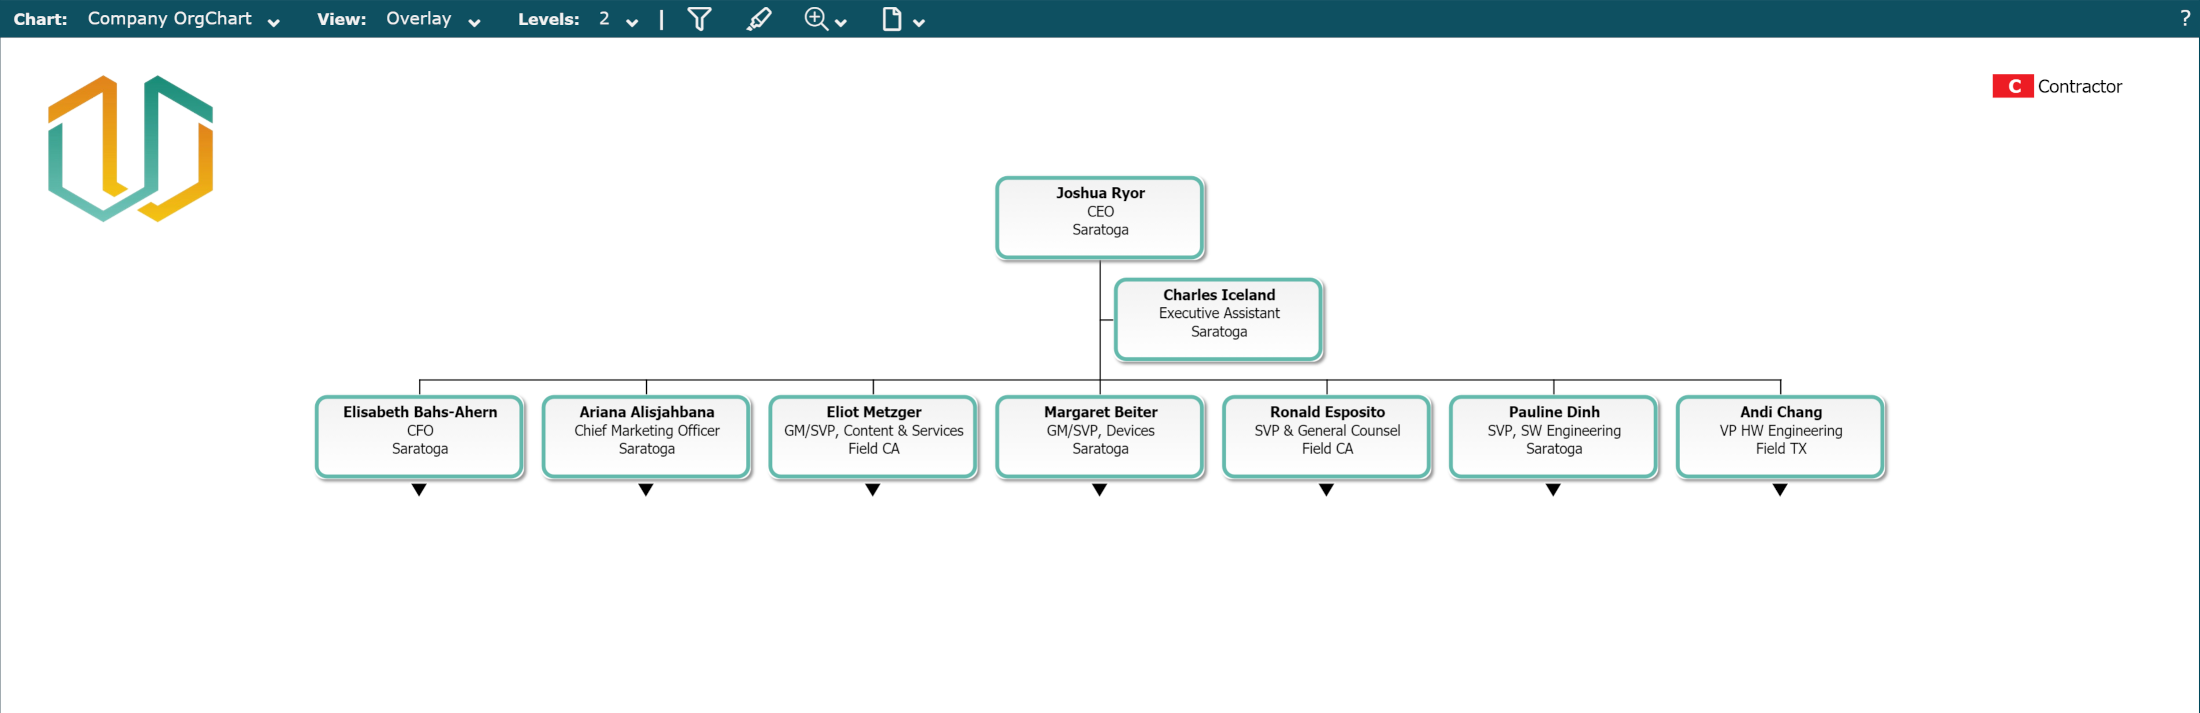The height and width of the screenshot is (713, 2200).
Task: Click the document page icon
Action: [891, 19]
